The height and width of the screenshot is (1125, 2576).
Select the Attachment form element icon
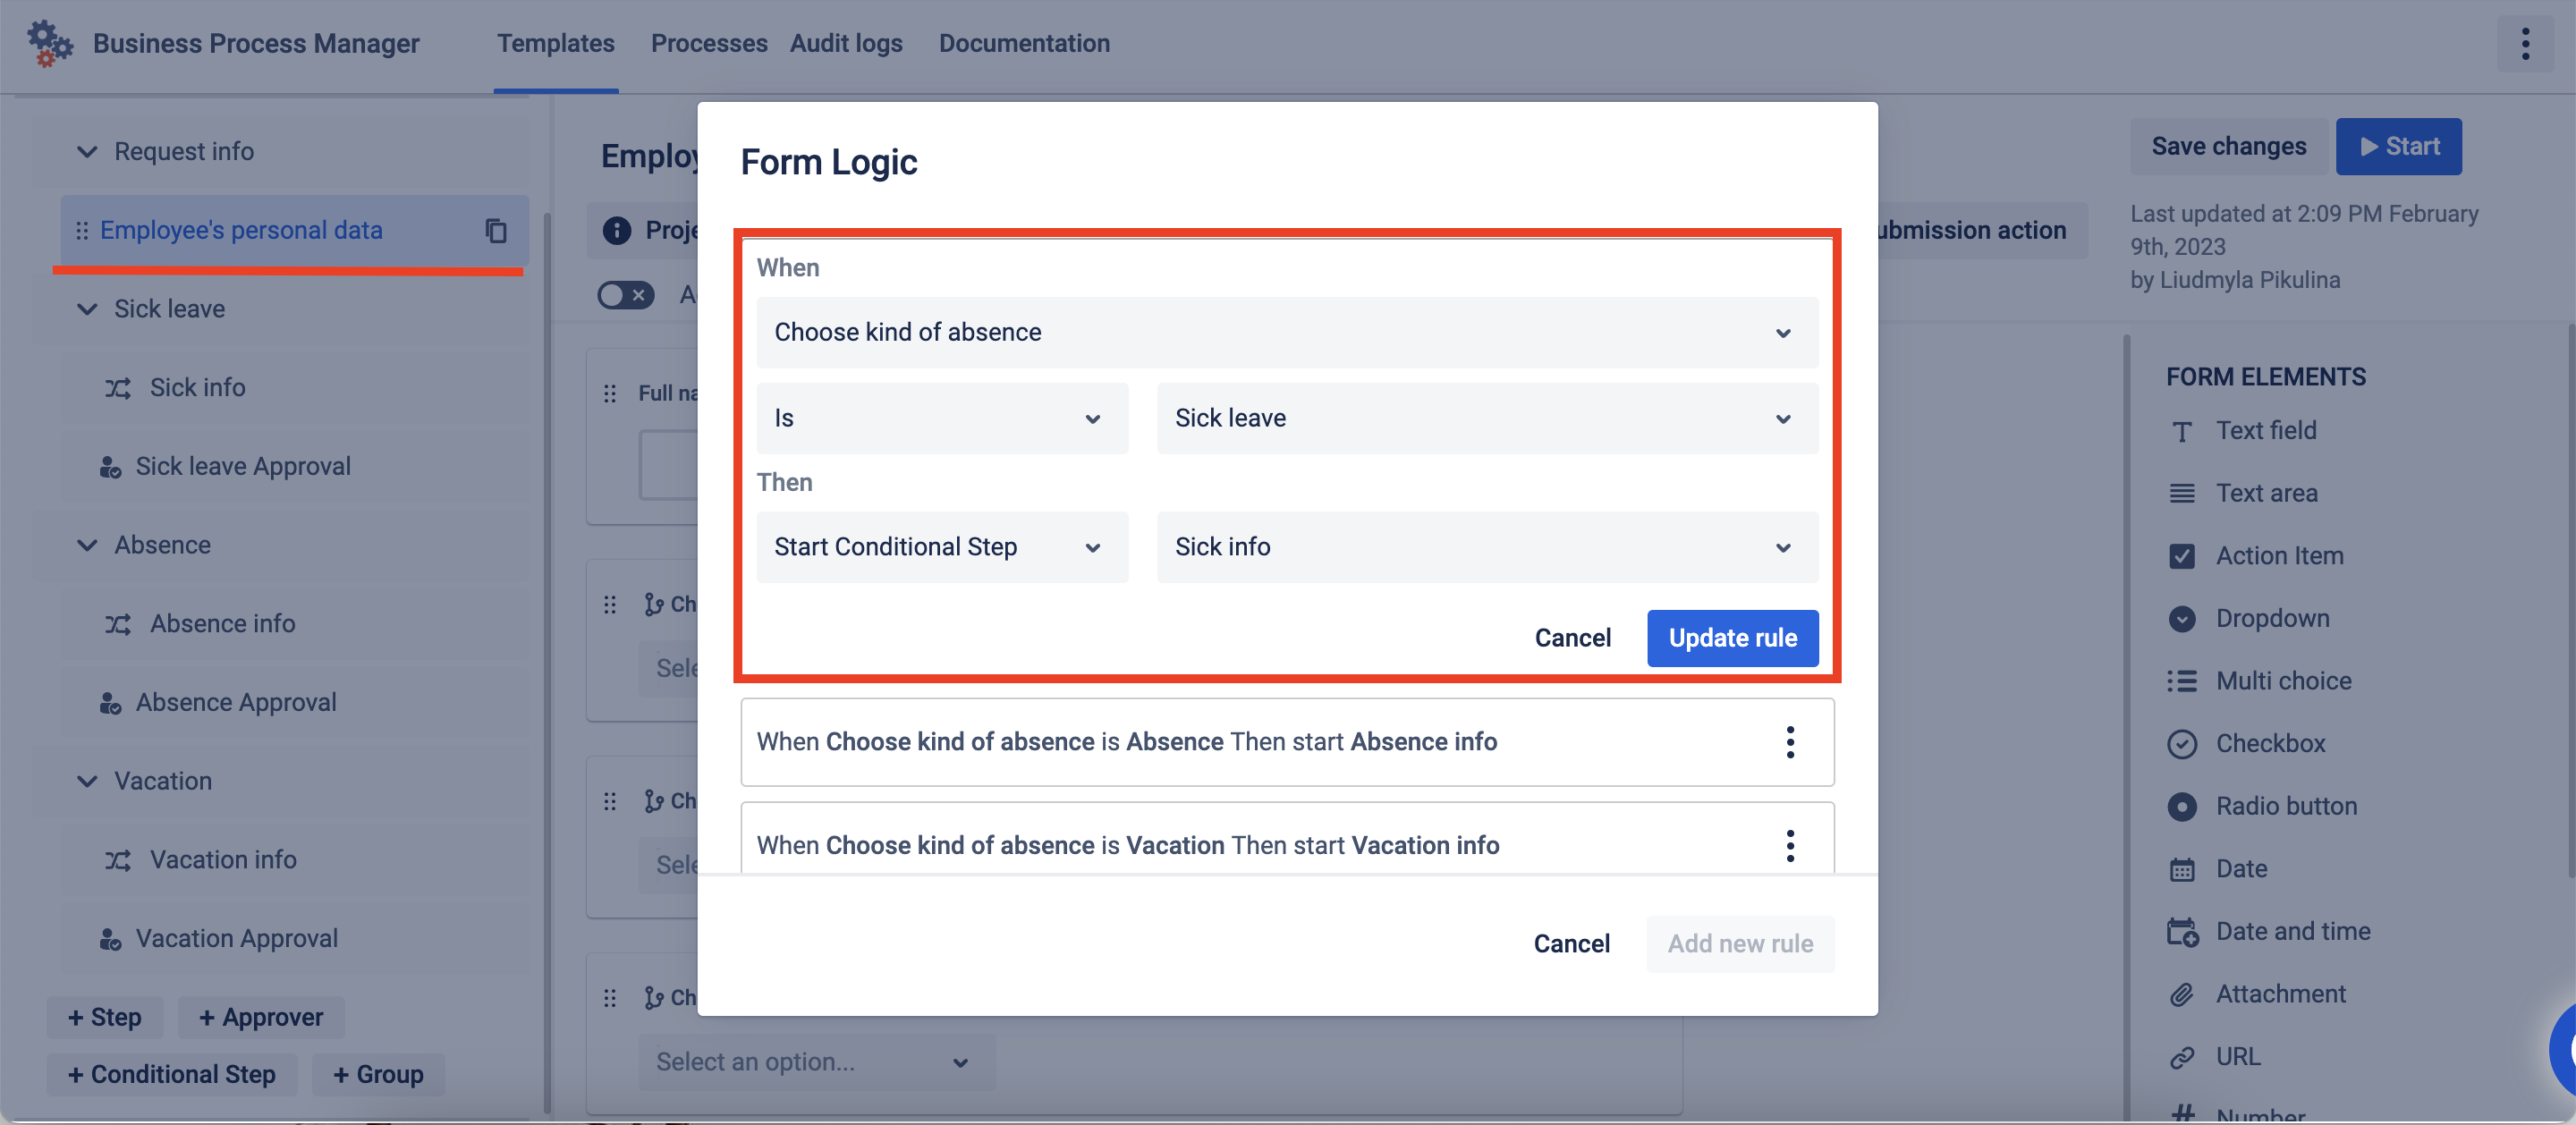(x=2181, y=994)
